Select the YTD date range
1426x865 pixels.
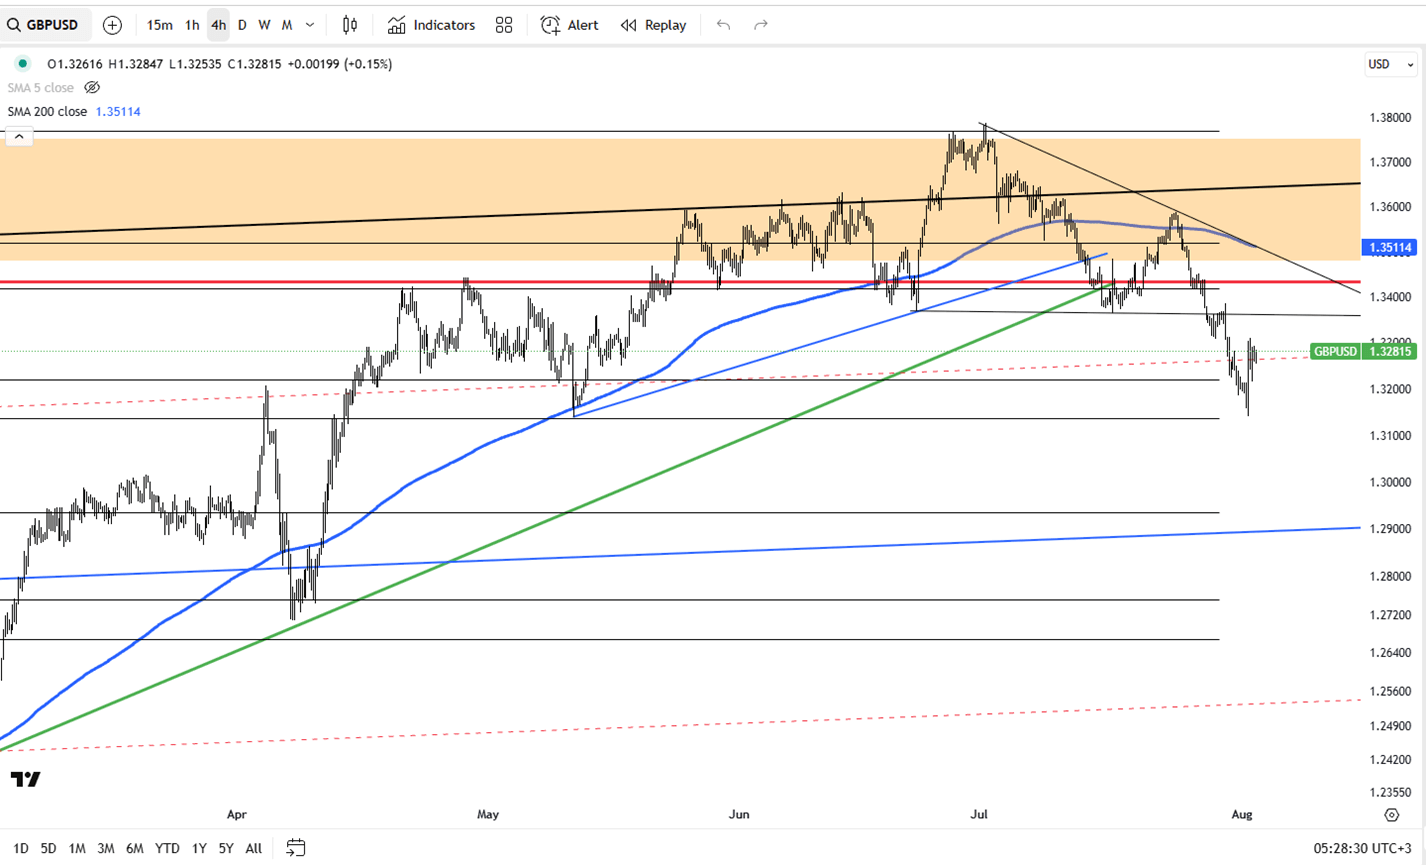pos(167,848)
